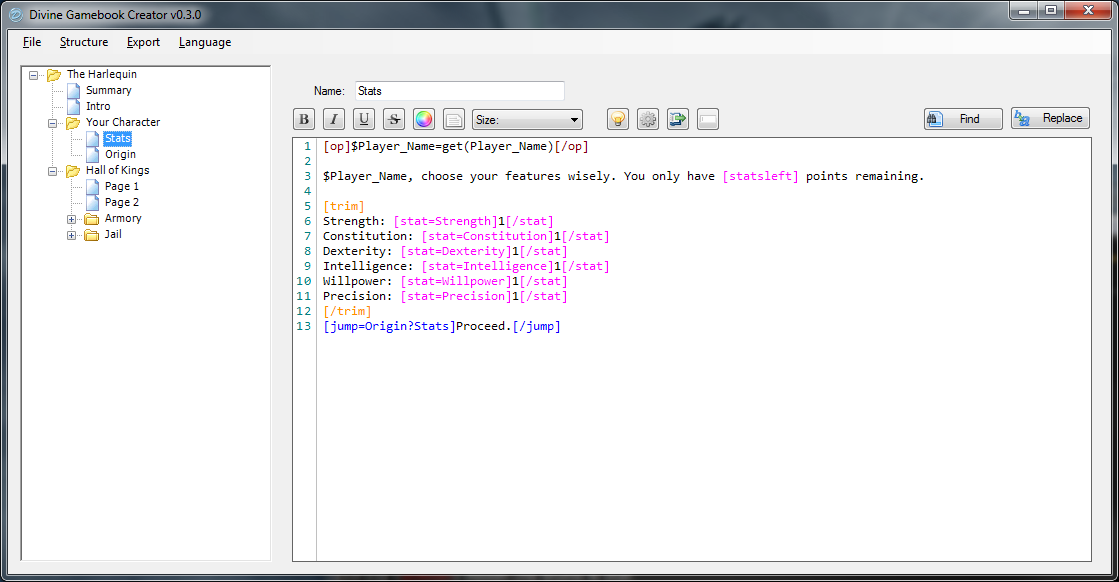This screenshot has height=582, width=1119.
Task: Select the Summary page in tree
Action: (108, 91)
